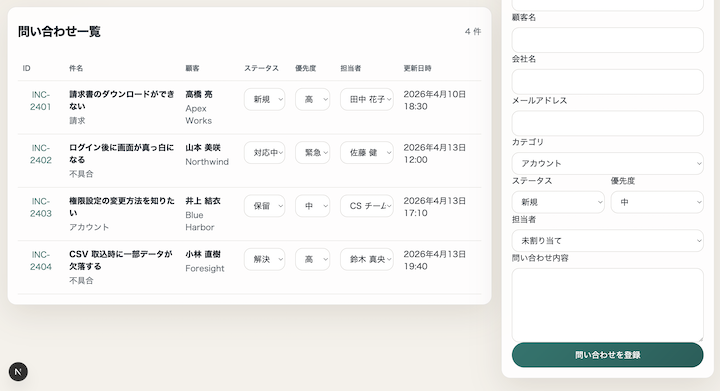Viewport: 720px width, 391px height.
Task: Open ticket link INC-2404
Action: pyautogui.click(x=40, y=260)
